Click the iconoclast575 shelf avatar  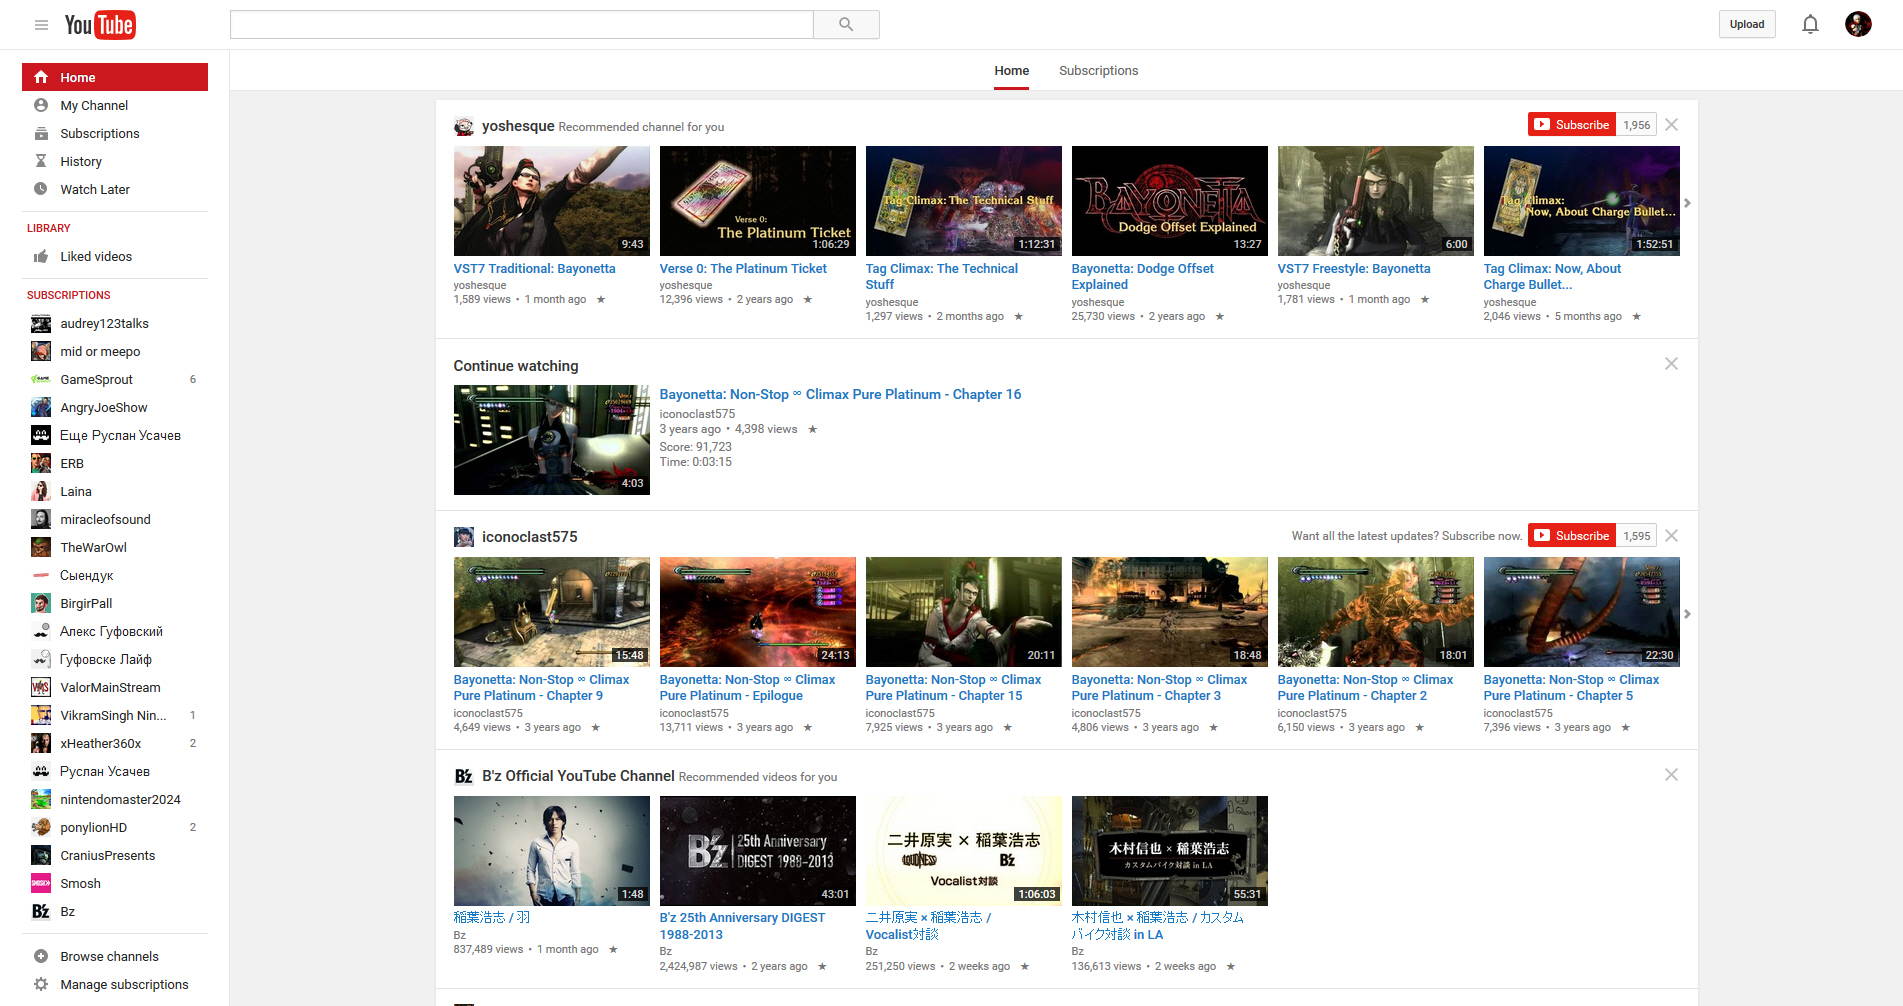pos(464,537)
